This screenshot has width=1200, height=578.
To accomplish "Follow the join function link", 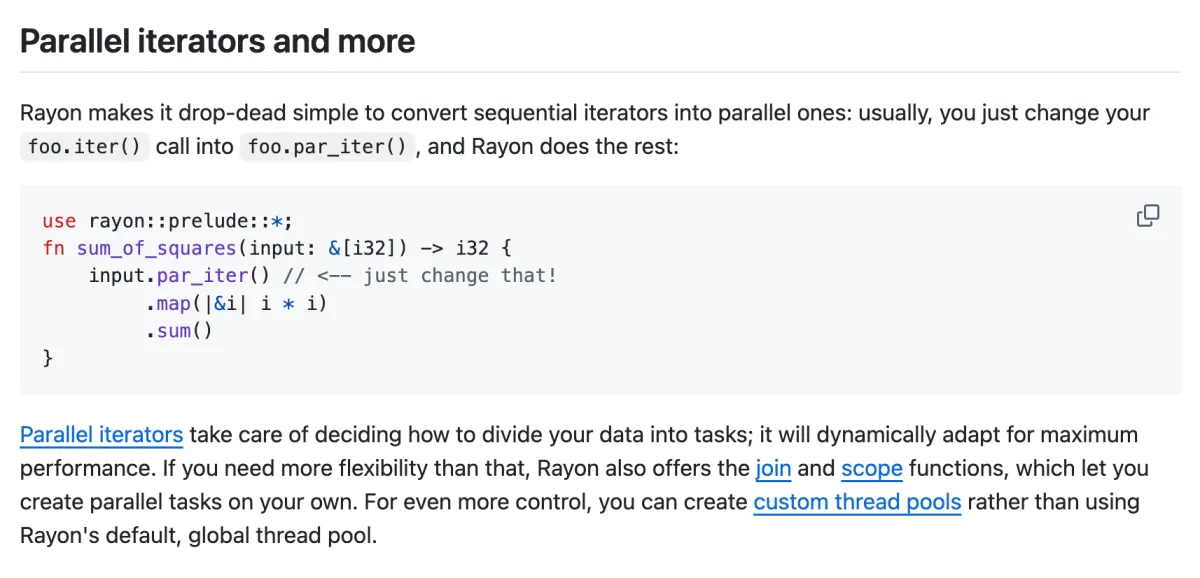I will pos(773,468).
